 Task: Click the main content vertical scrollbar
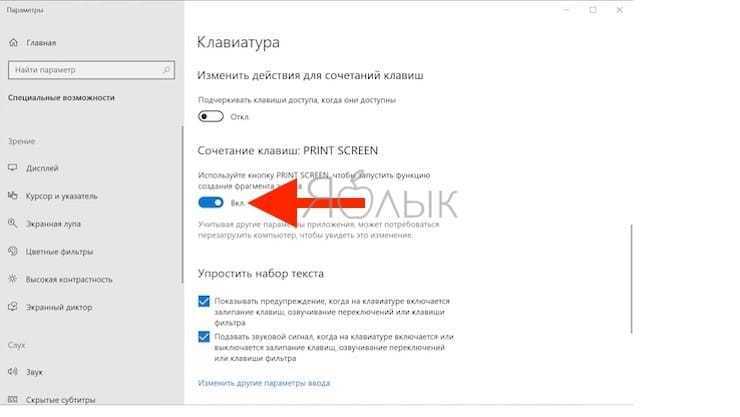coord(631,279)
